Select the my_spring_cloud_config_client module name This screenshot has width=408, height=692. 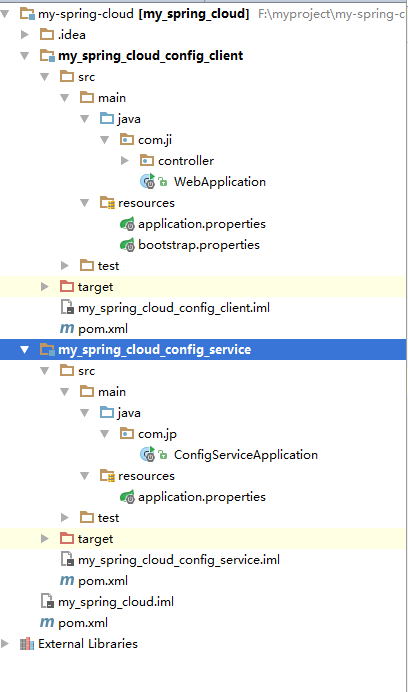(151, 56)
